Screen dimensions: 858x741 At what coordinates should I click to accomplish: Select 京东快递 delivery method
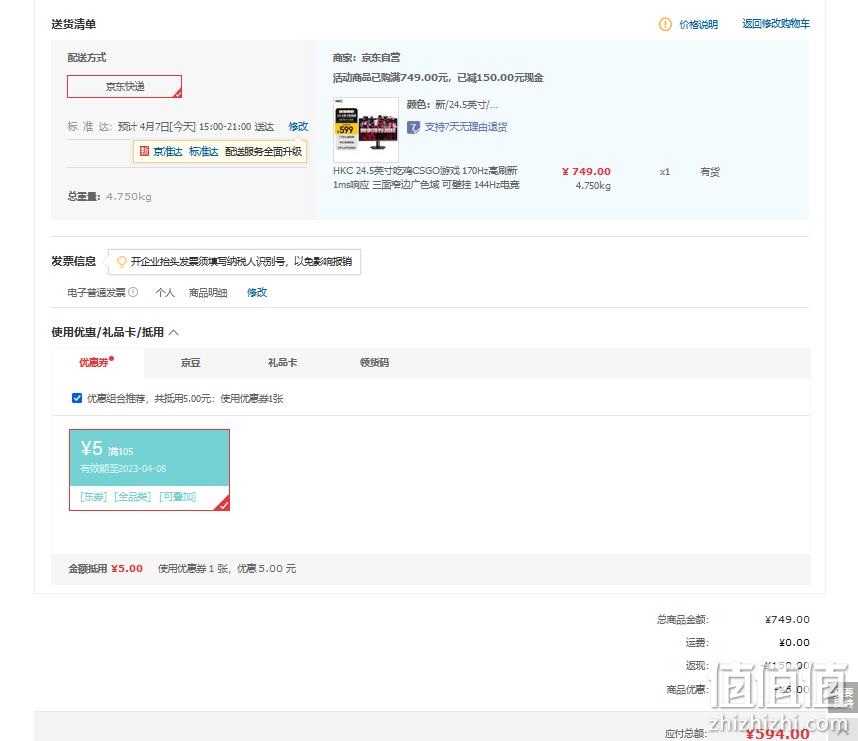point(124,86)
